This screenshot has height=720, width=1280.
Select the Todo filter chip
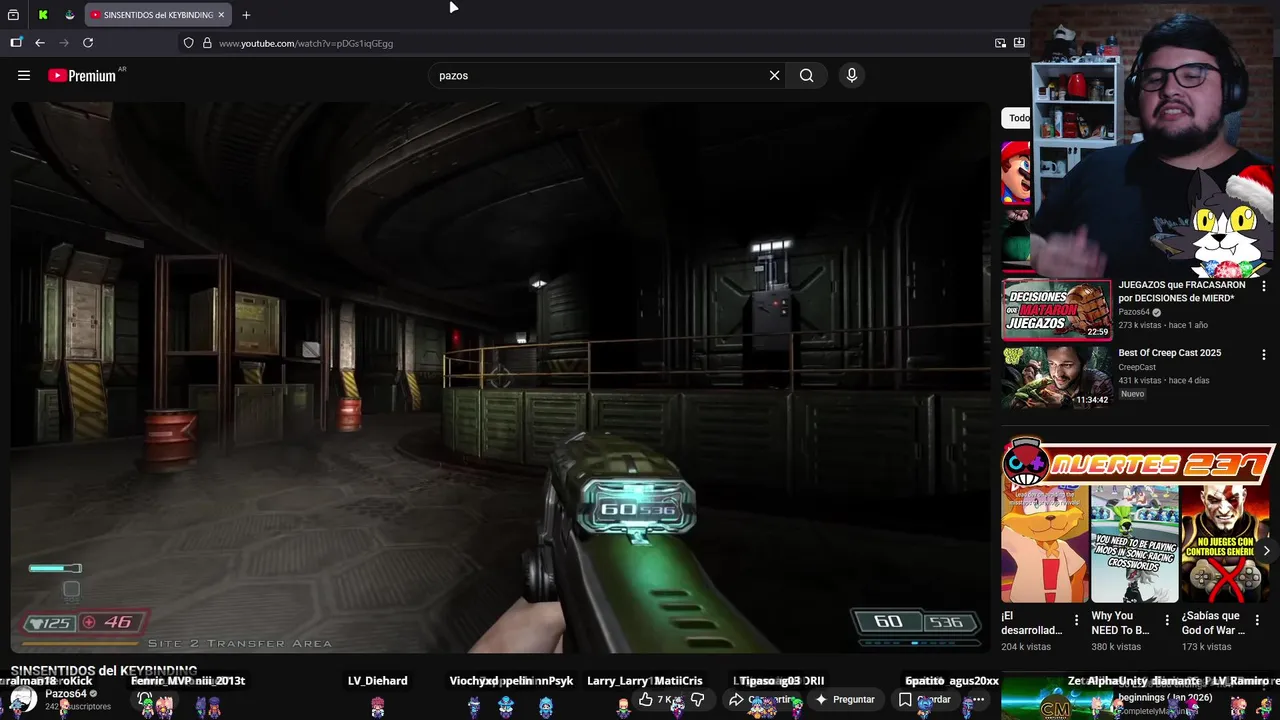1018,118
